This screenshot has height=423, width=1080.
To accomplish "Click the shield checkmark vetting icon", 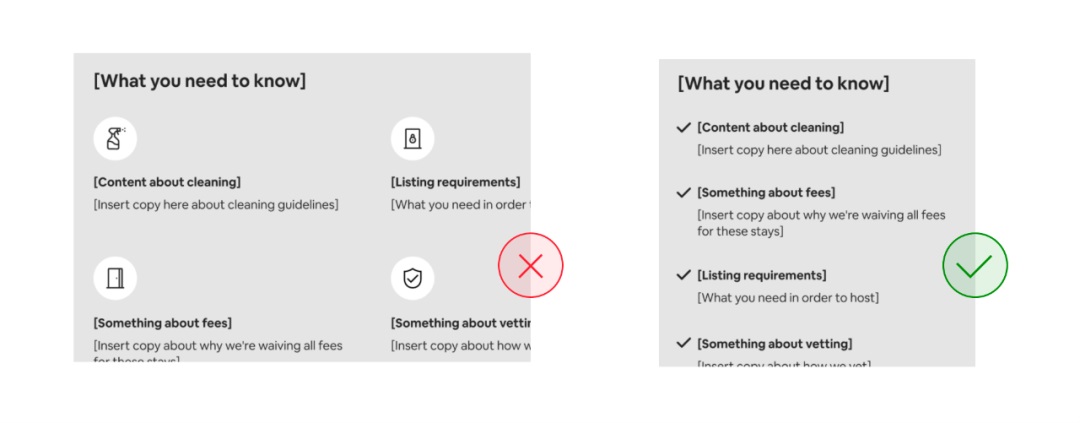I will (413, 278).
